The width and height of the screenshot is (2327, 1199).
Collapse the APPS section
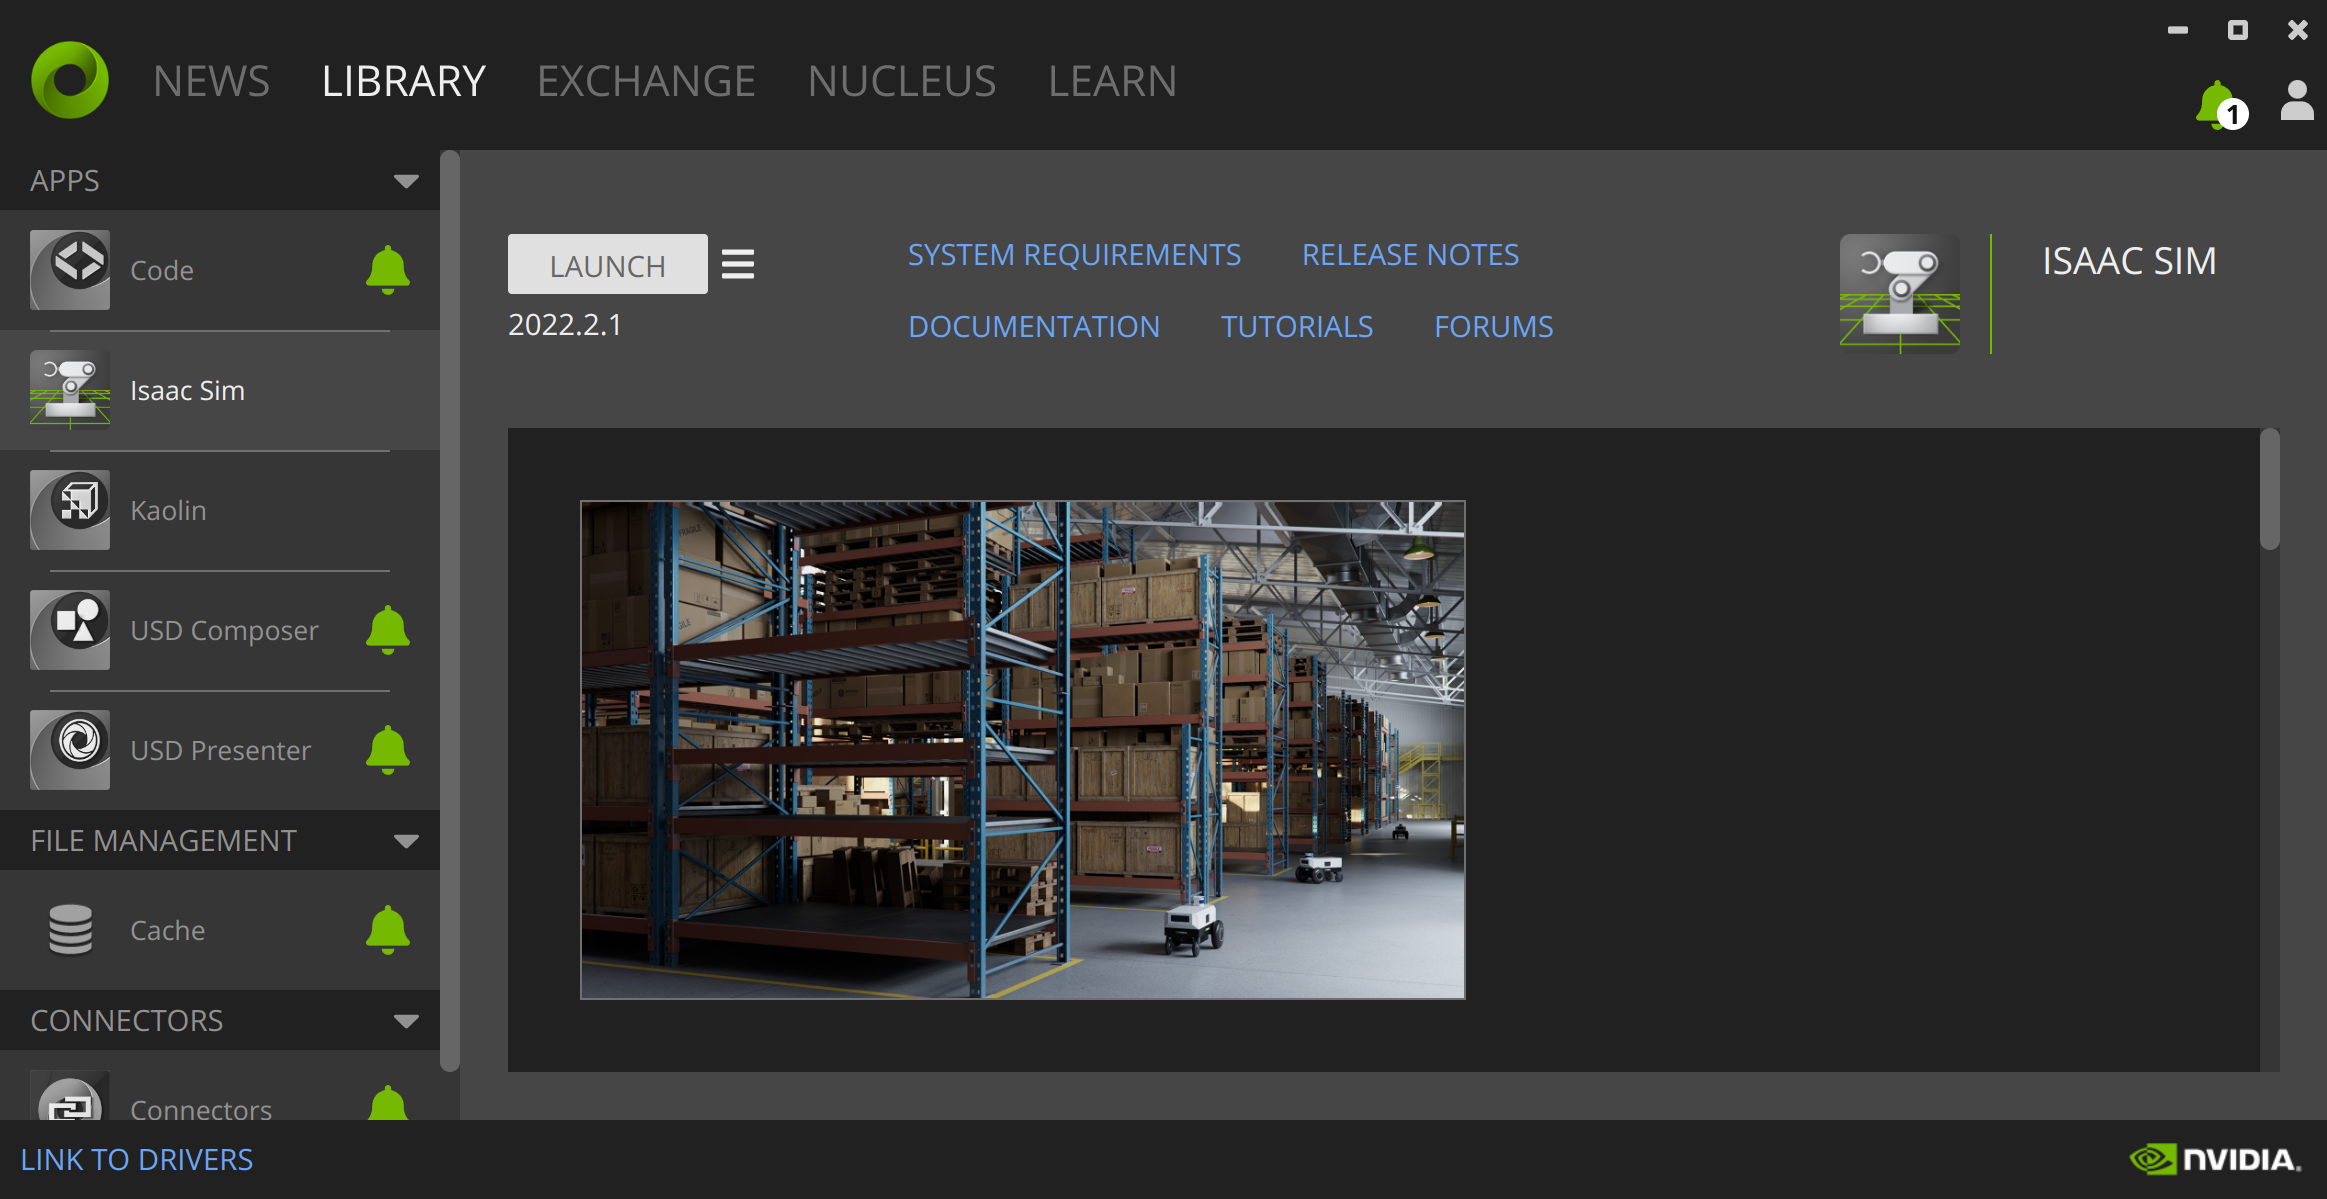[406, 181]
